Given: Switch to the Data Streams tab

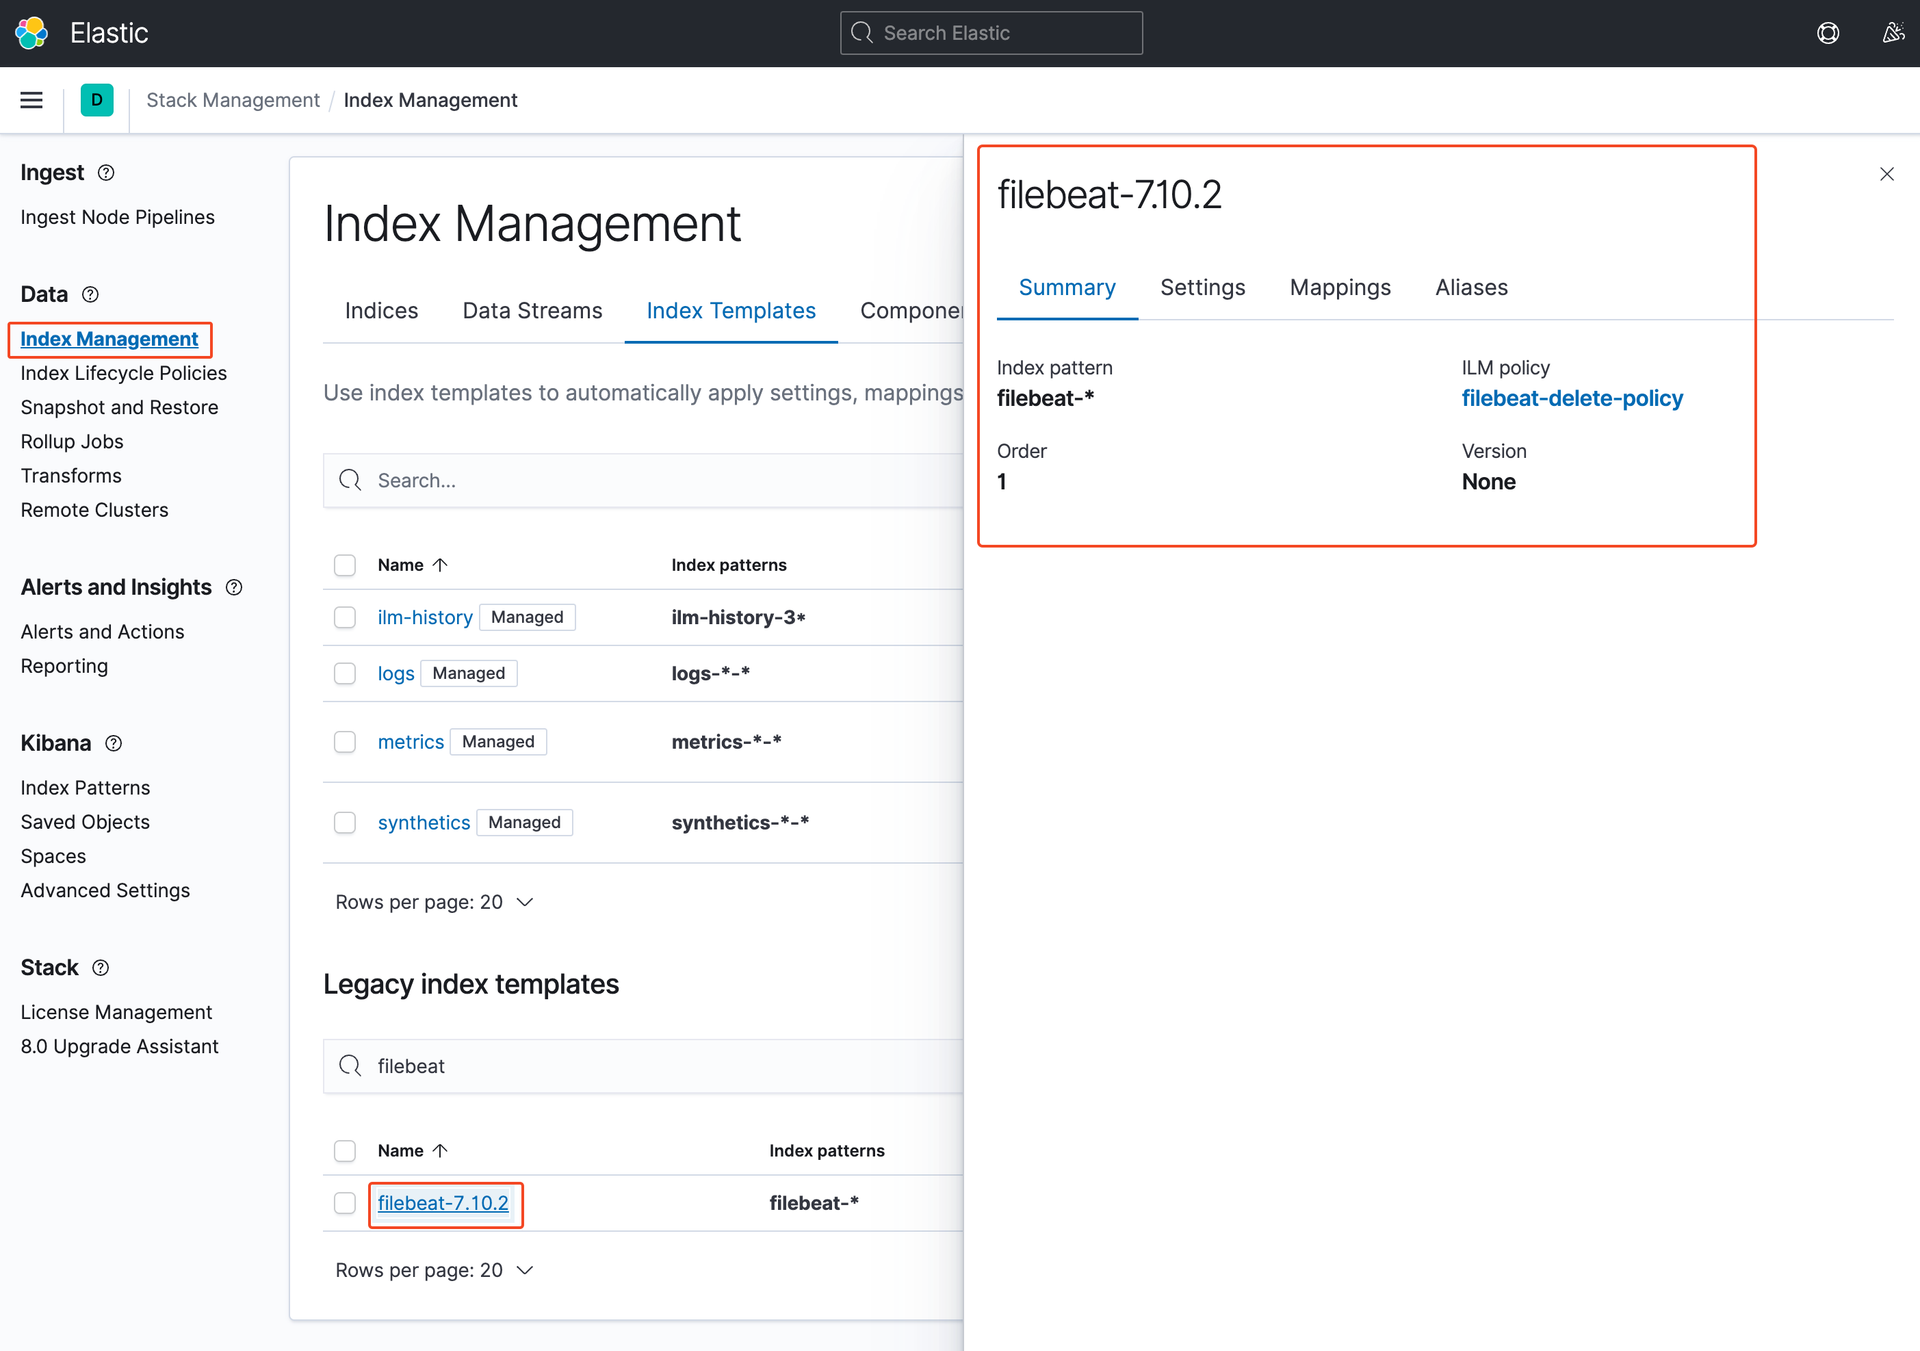Looking at the screenshot, I should (532, 311).
